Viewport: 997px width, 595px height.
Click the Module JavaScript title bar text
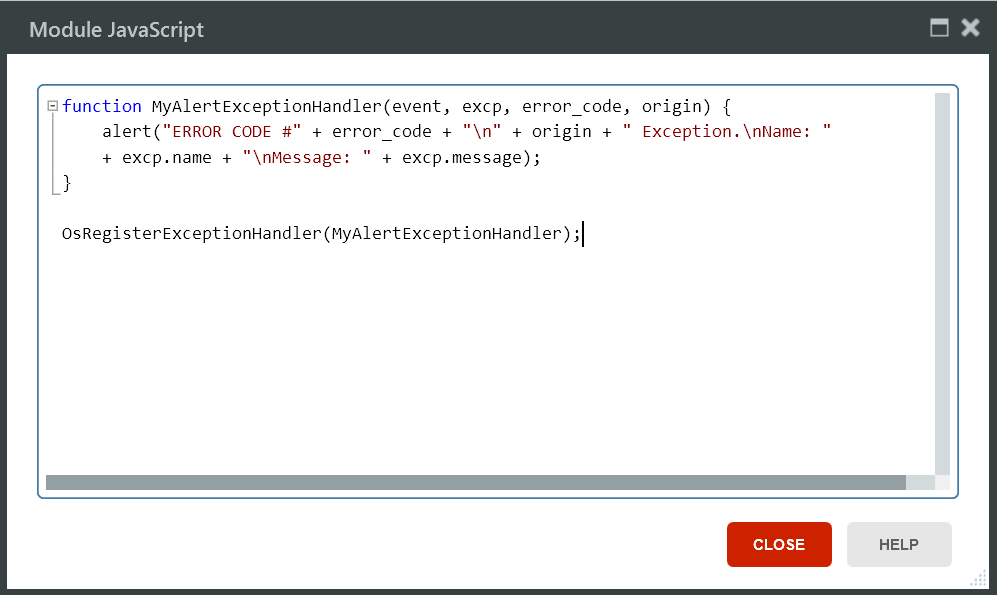[x=117, y=29]
